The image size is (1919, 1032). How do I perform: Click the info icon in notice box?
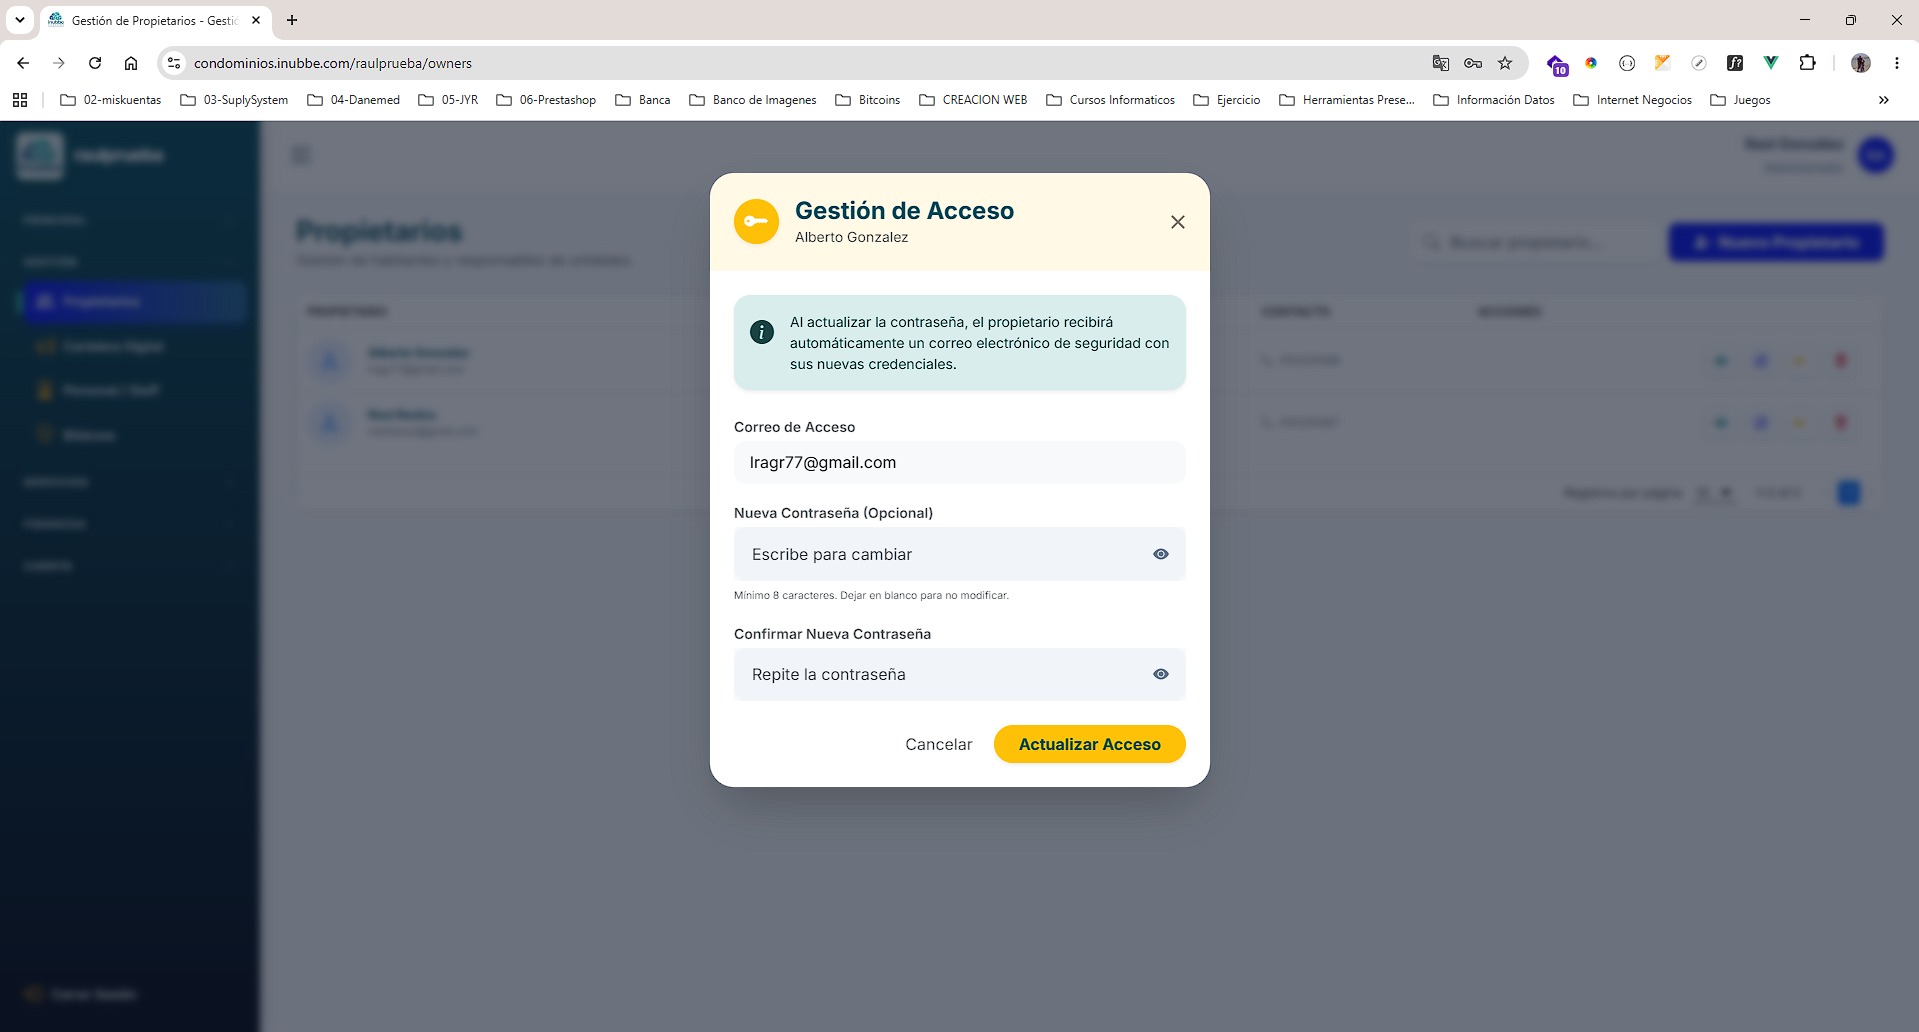click(762, 332)
